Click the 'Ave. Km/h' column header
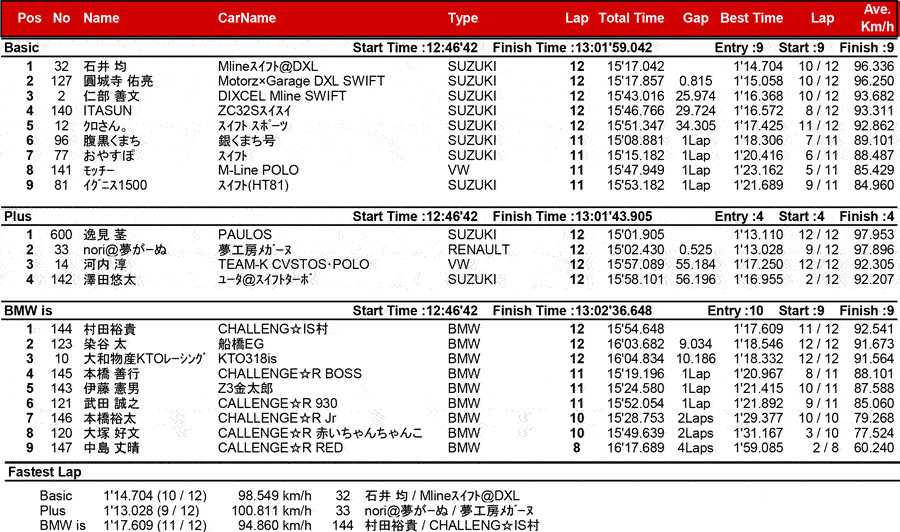Screen dimensions: 900x532 878,18
